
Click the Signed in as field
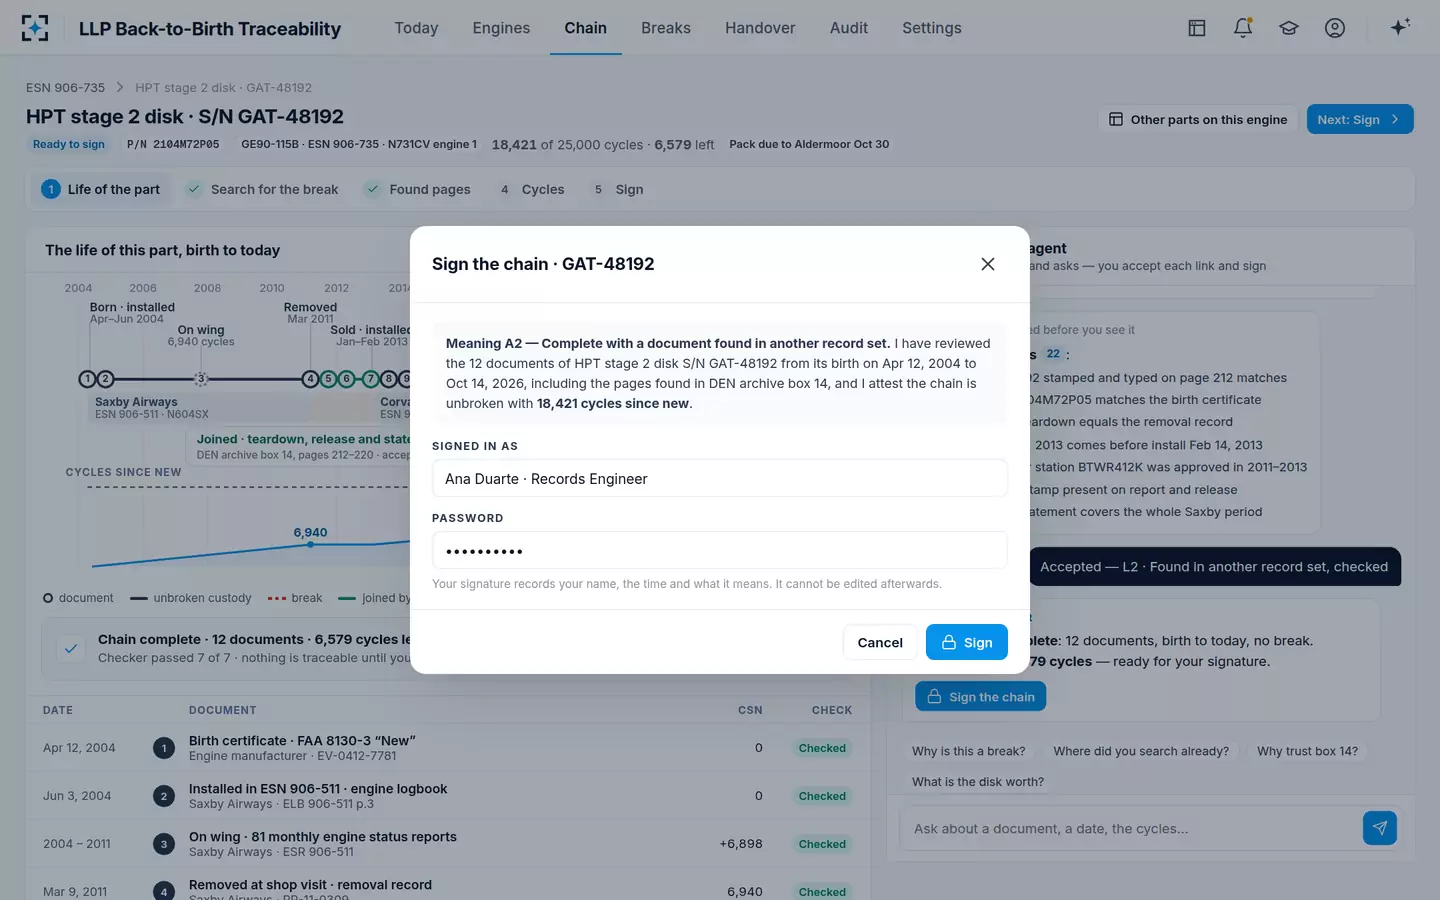tap(720, 478)
